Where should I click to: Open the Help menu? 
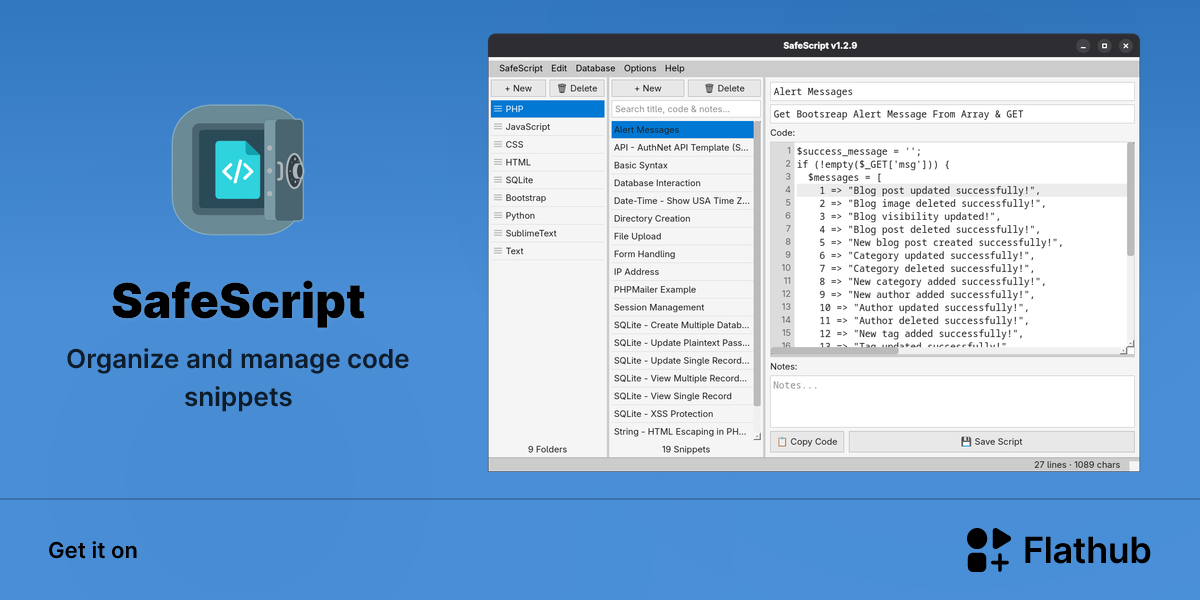pyautogui.click(x=675, y=68)
